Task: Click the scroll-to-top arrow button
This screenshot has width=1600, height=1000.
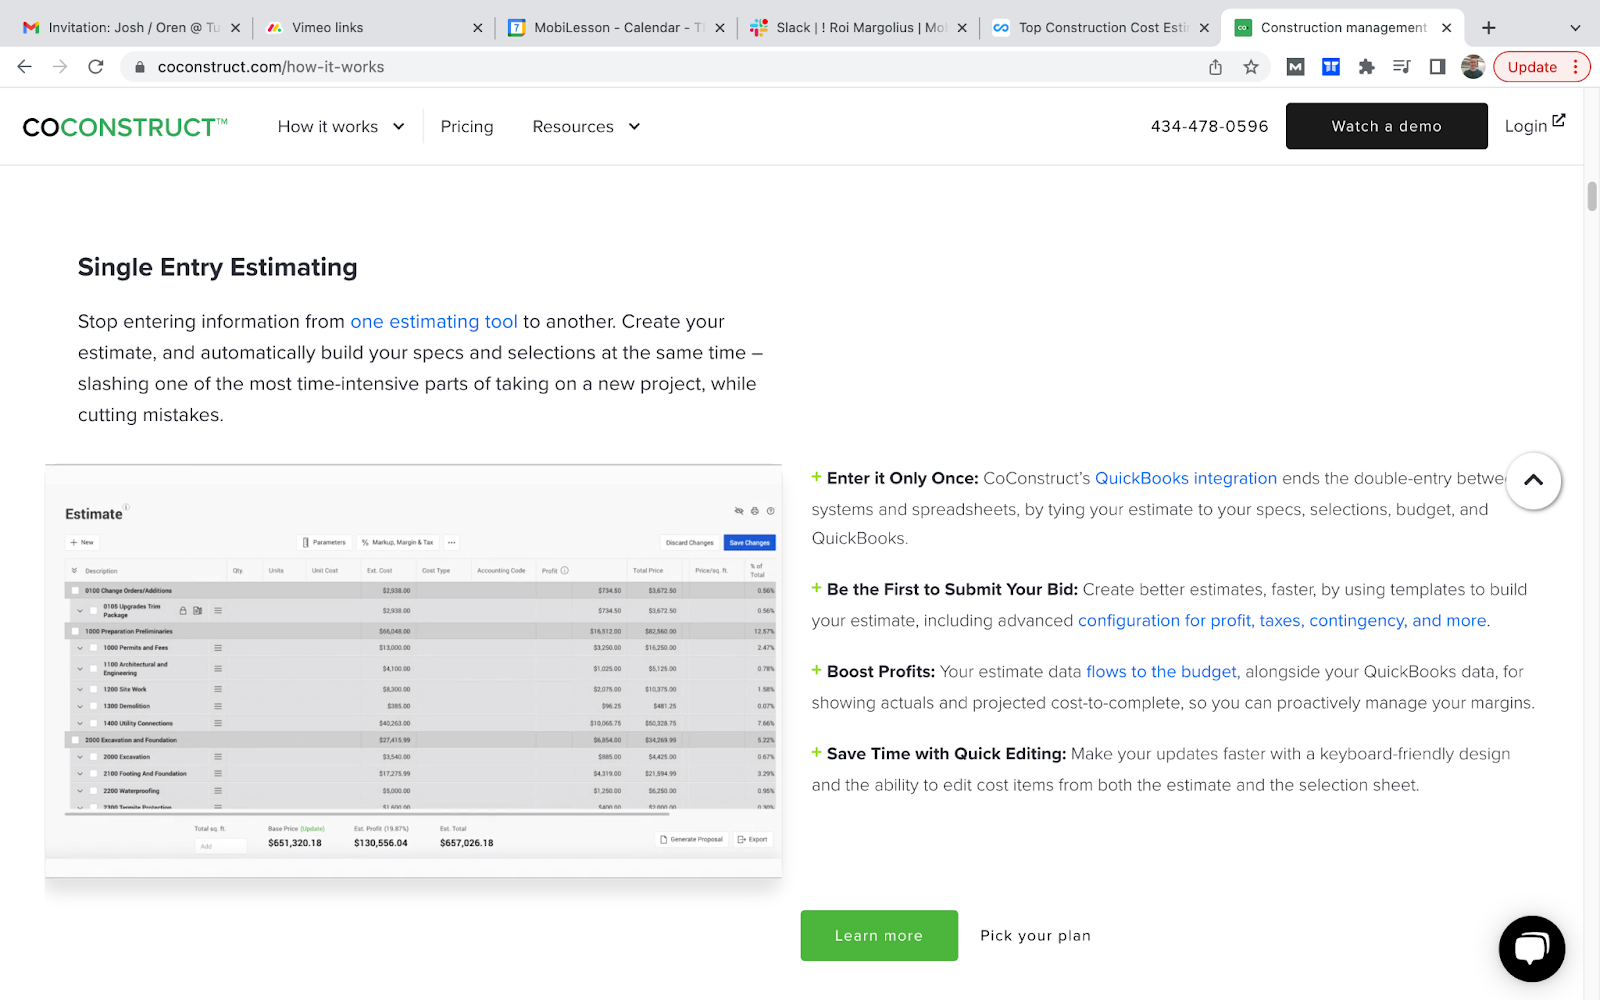Action: (x=1533, y=480)
